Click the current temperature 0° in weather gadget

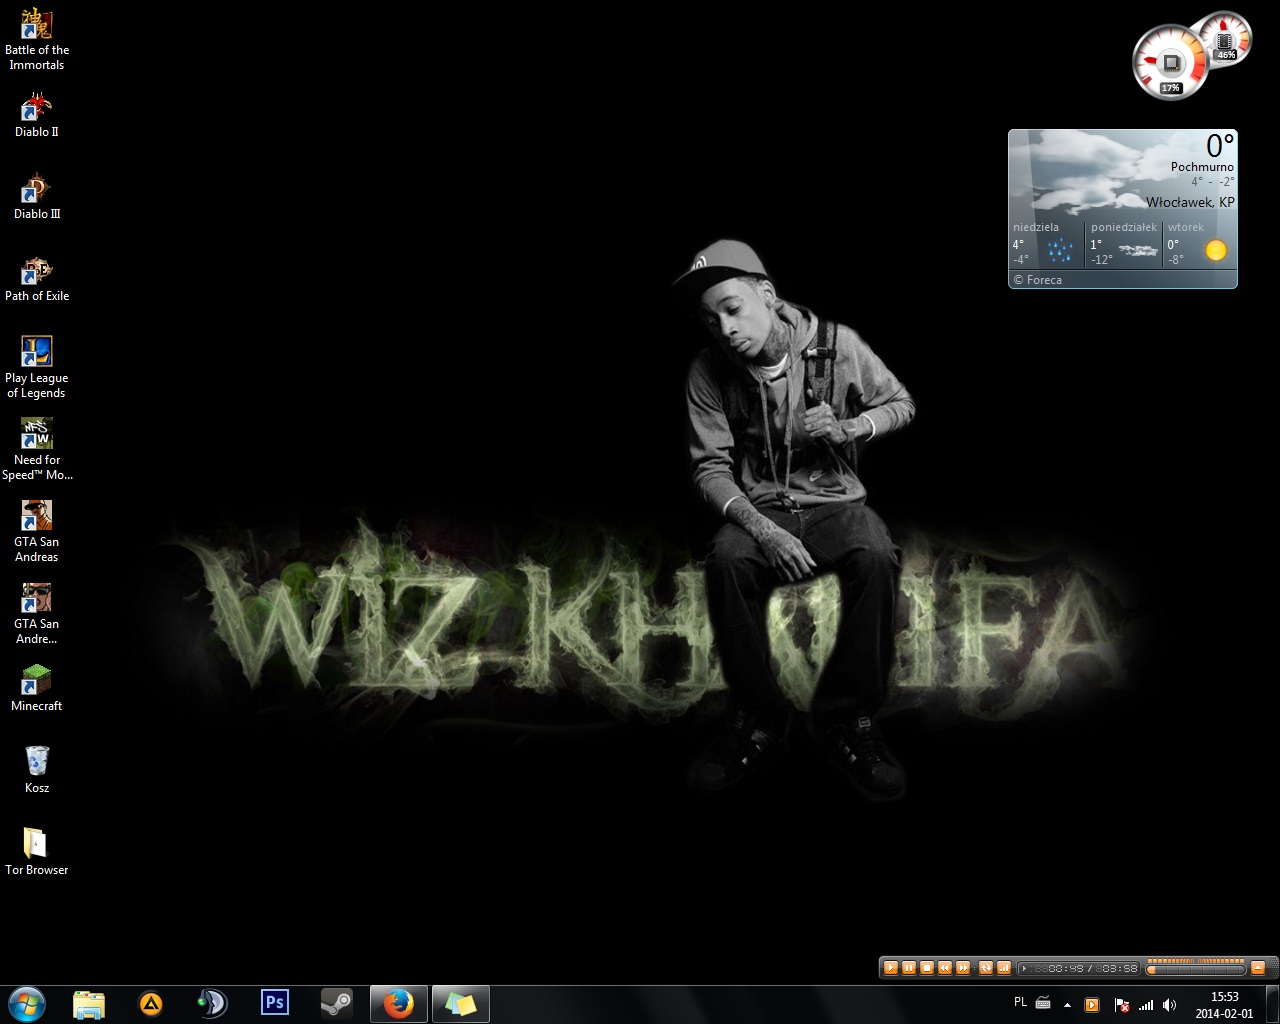1219,146
